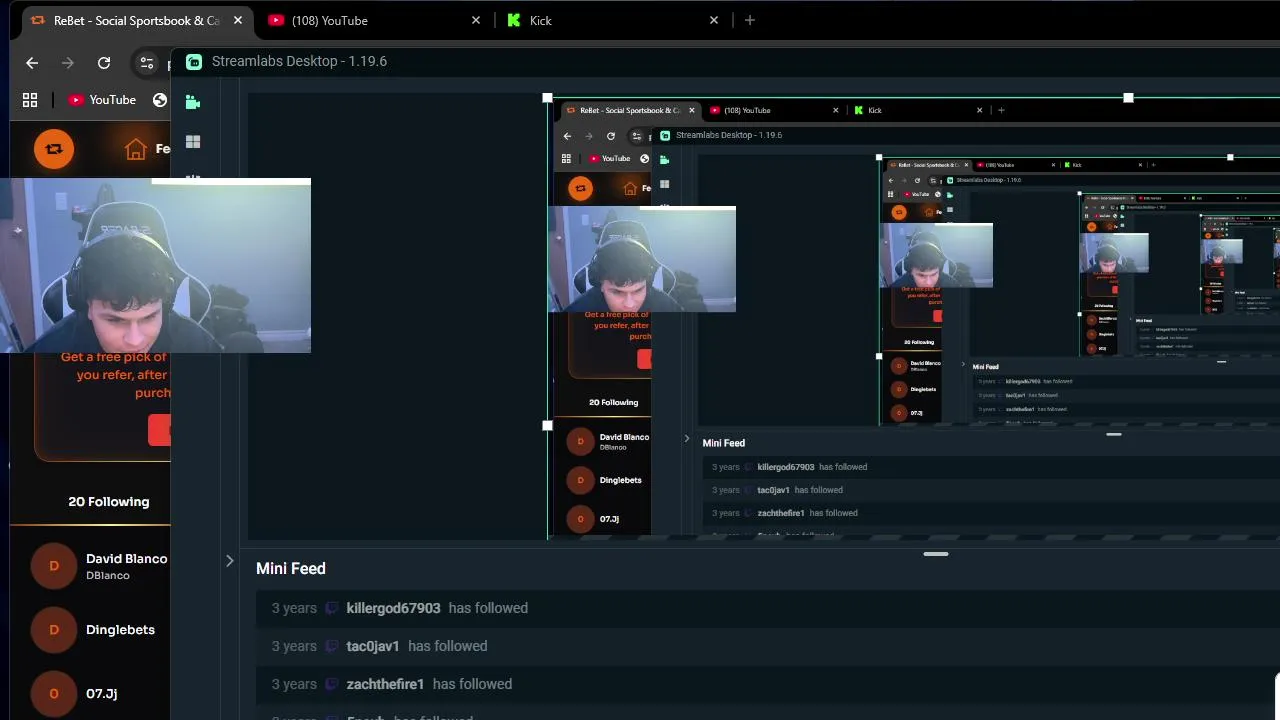Open the Streamlabs Editor camera icon
1280x720 pixels.
[x=193, y=102]
